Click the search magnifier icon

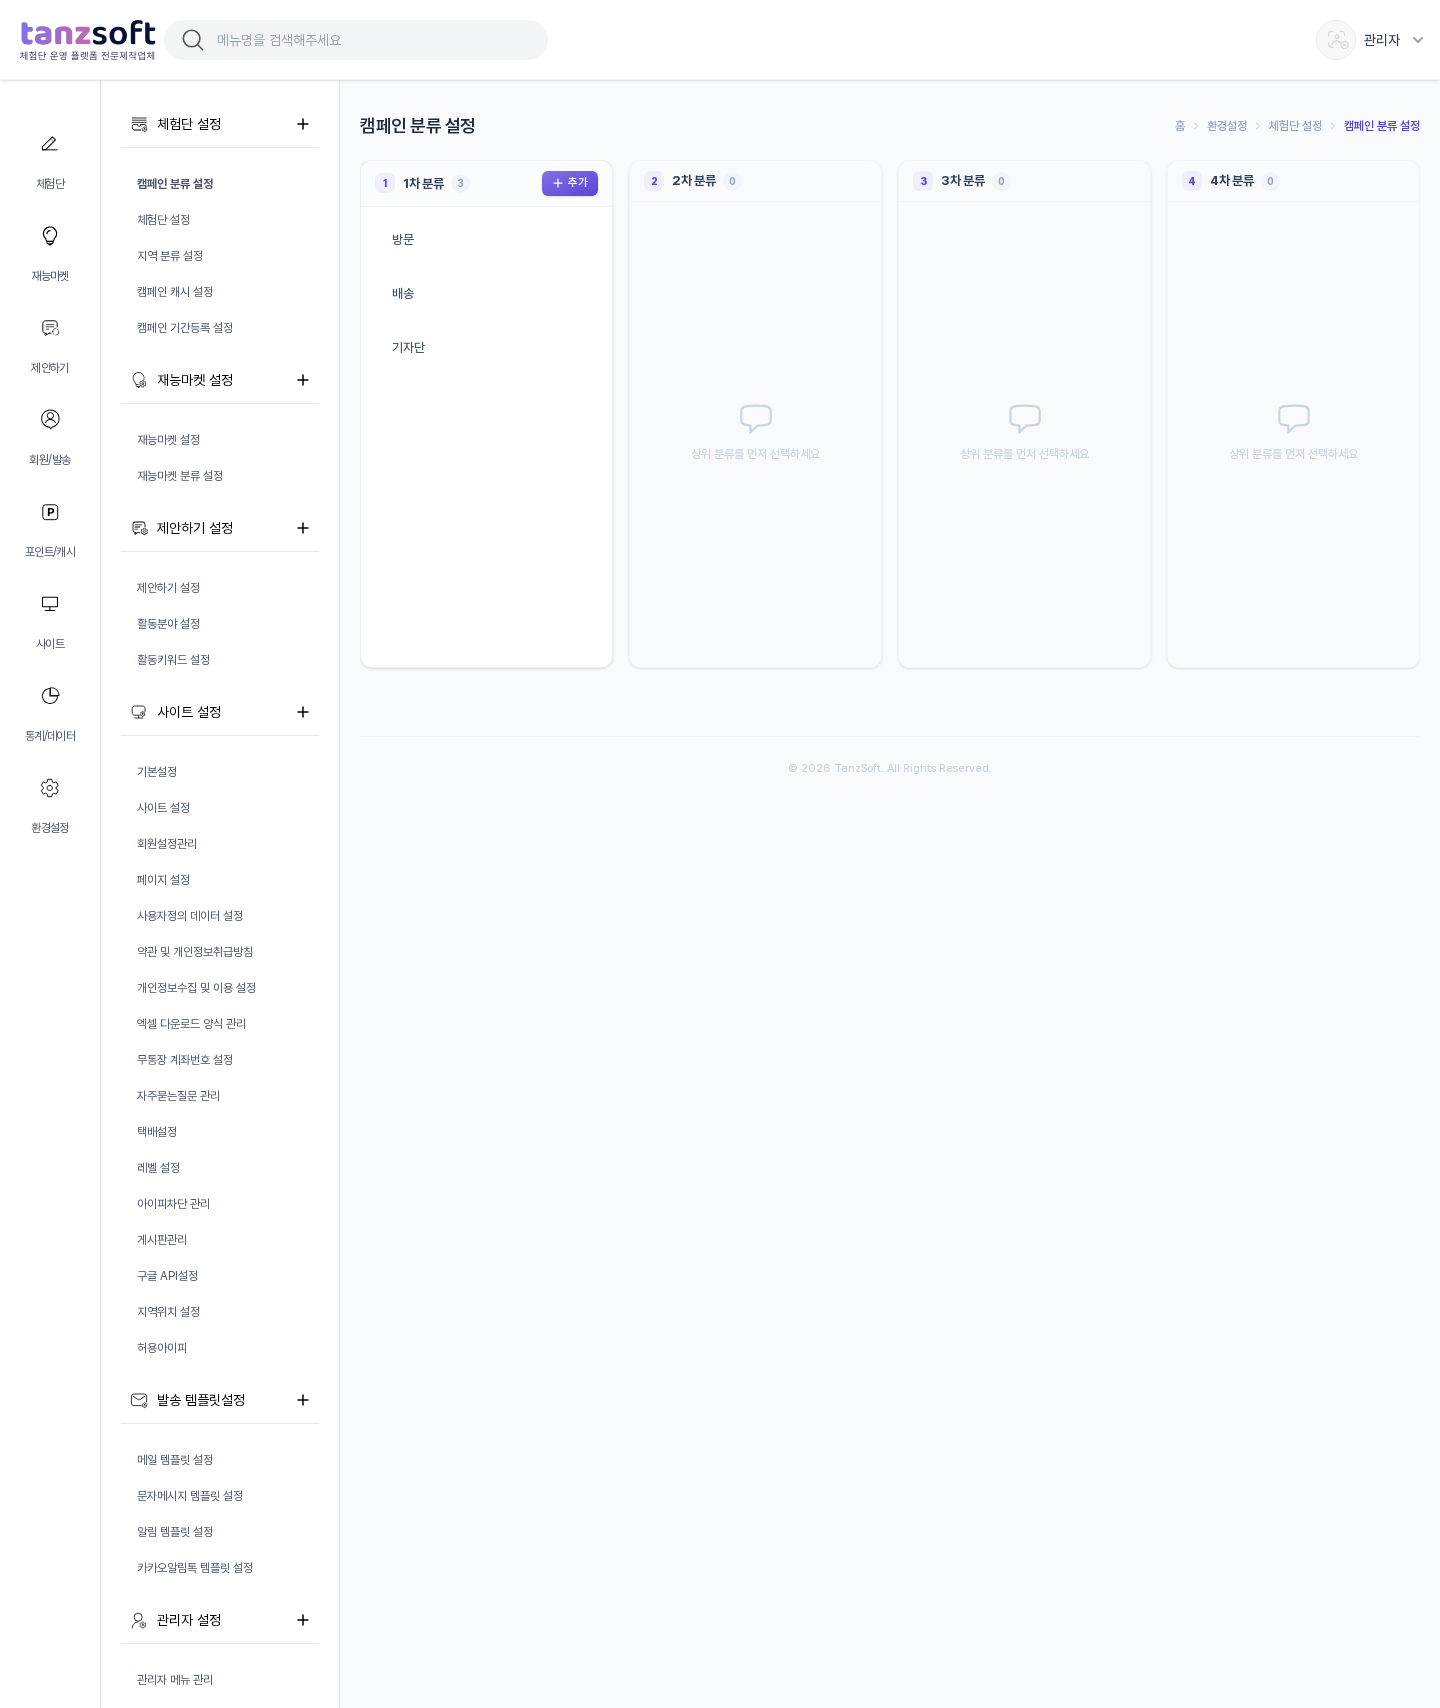(193, 40)
